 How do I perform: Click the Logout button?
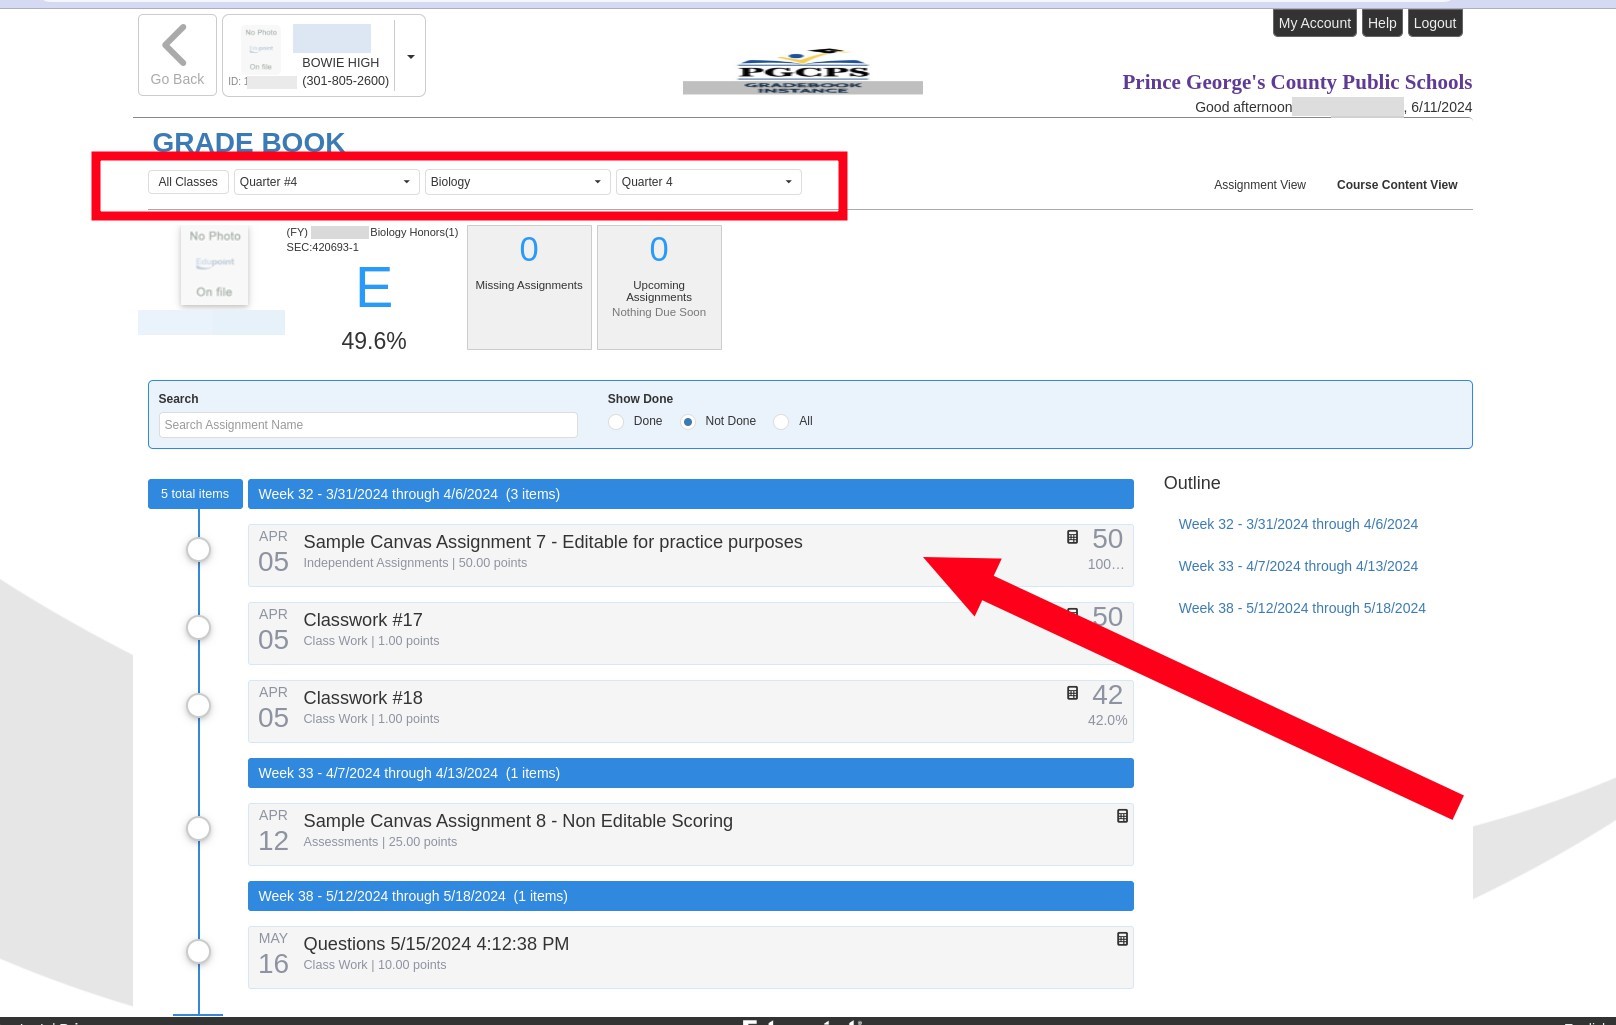[1434, 23]
